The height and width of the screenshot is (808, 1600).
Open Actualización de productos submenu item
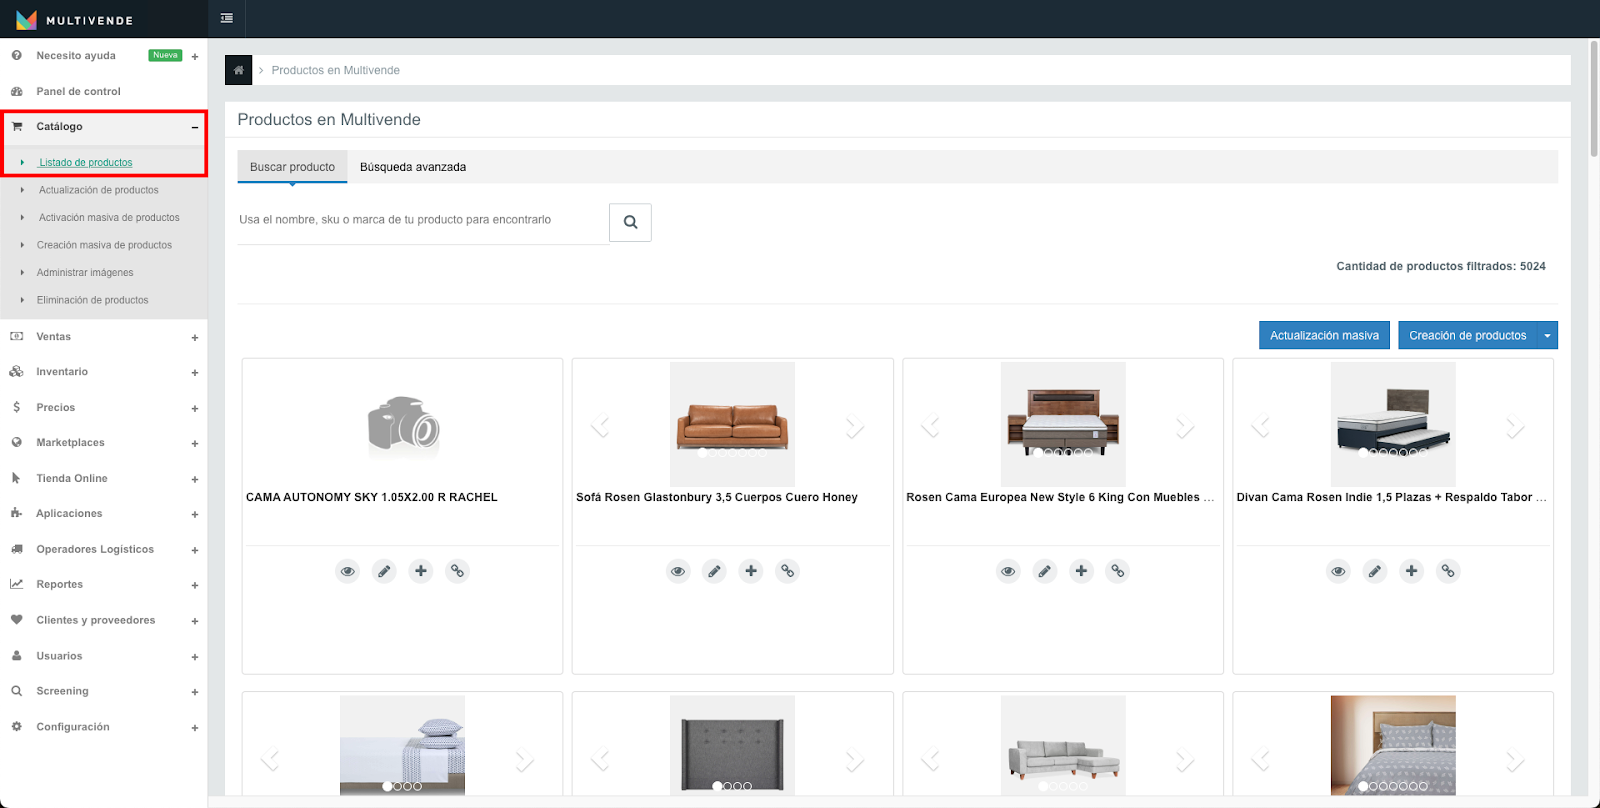pos(98,190)
